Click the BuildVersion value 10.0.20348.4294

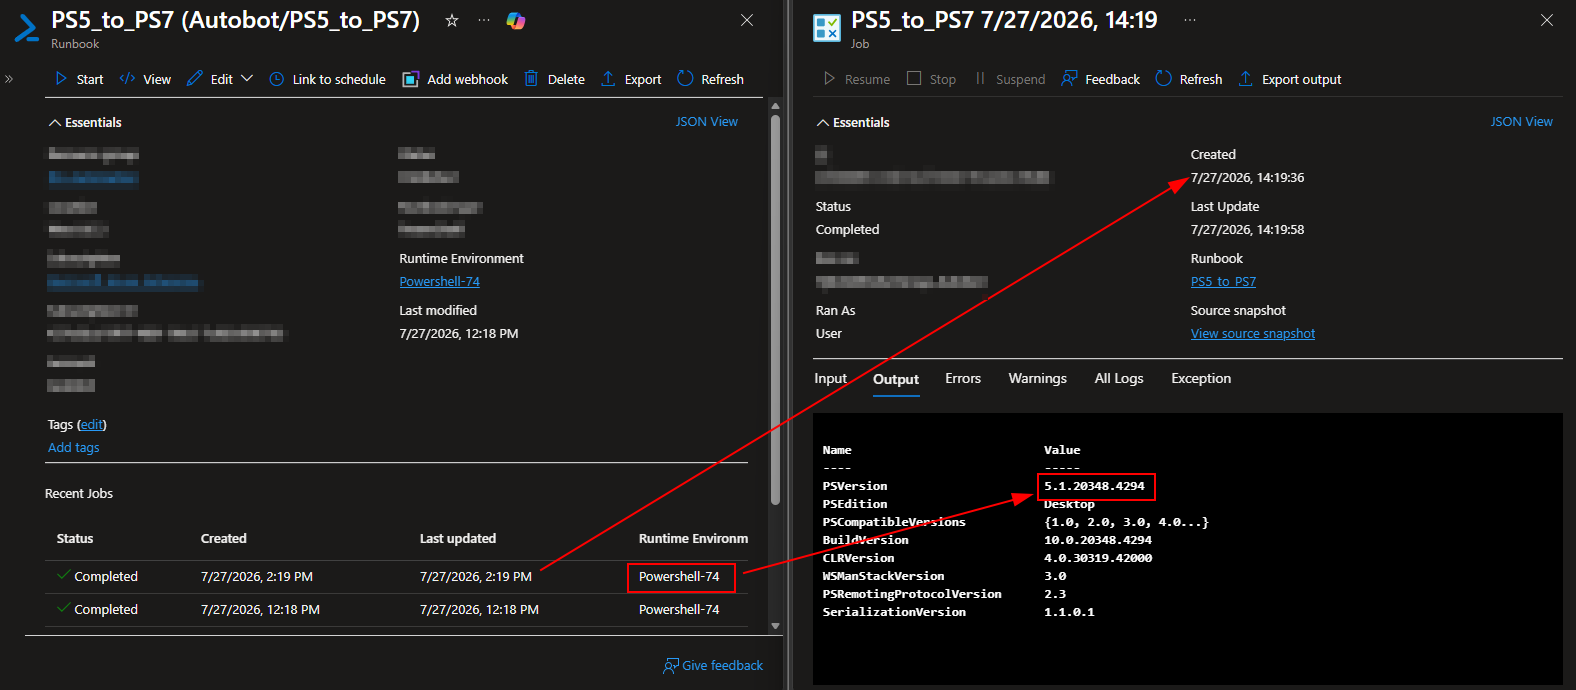click(x=1098, y=540)
